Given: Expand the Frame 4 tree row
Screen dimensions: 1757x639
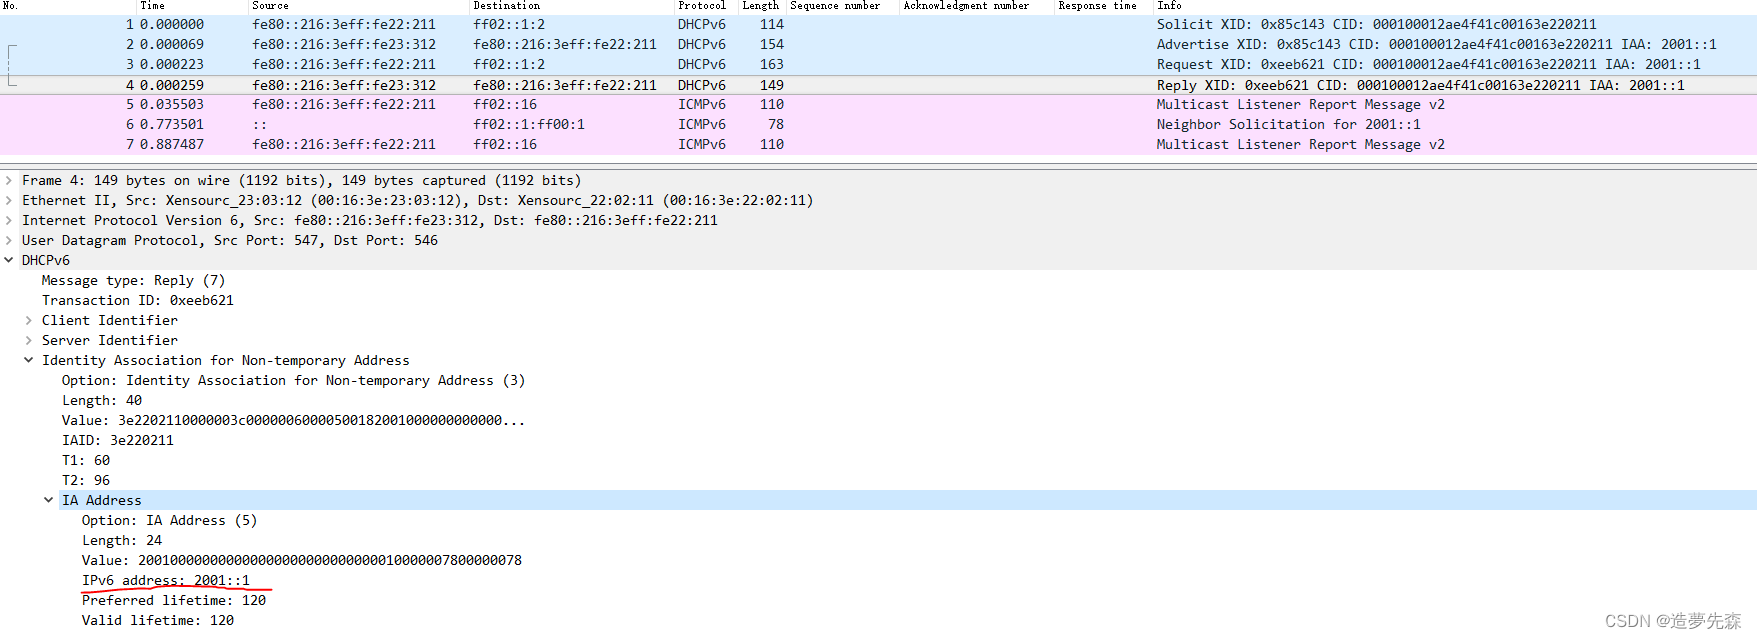Looking at the screenshot, I should coord(9,181).
